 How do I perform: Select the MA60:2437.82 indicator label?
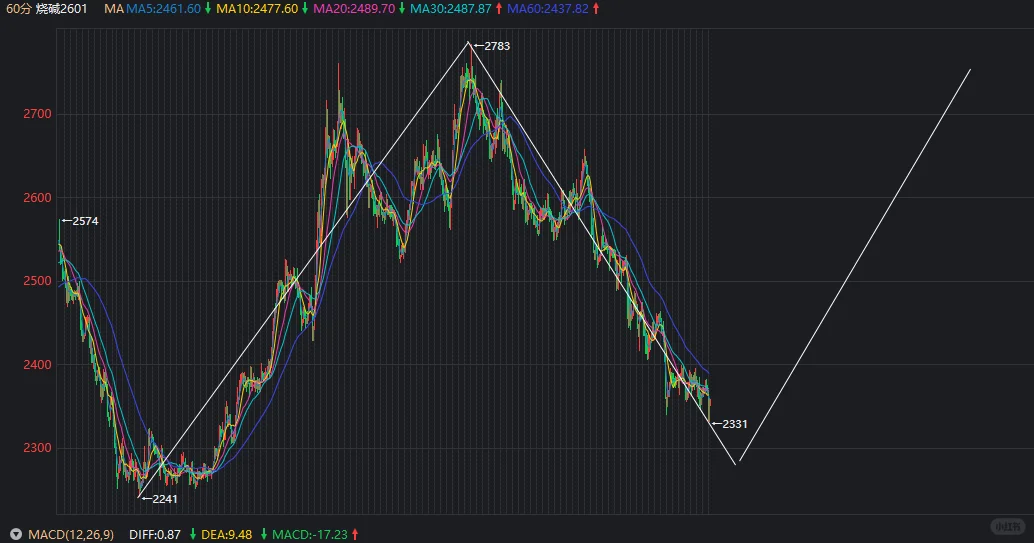(x=548, y=9)
